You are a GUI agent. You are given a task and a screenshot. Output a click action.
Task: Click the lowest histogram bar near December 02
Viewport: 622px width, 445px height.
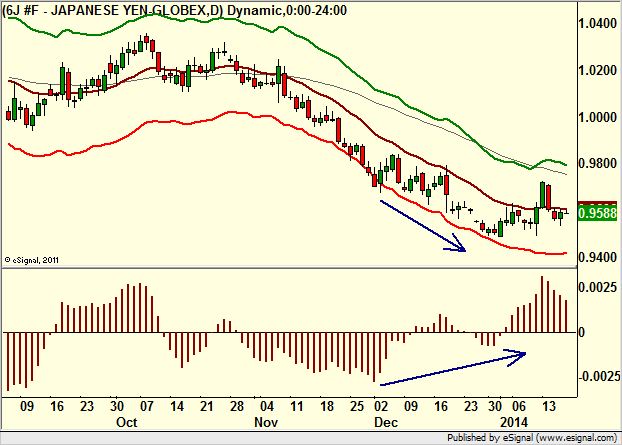click(374, 357)
